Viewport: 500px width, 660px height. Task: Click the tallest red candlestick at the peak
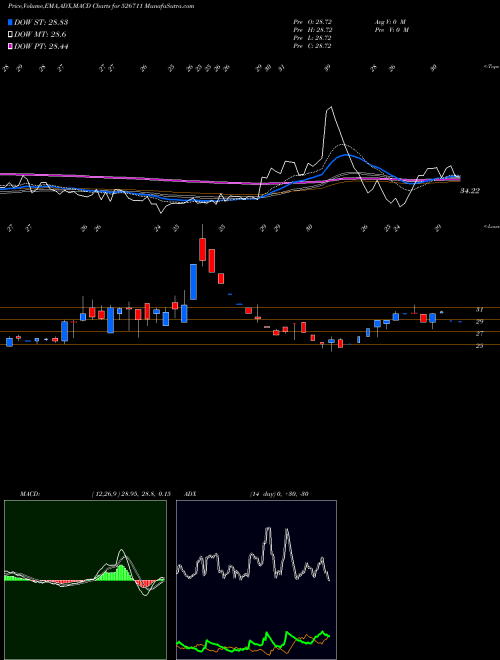(x=212, y=261)
